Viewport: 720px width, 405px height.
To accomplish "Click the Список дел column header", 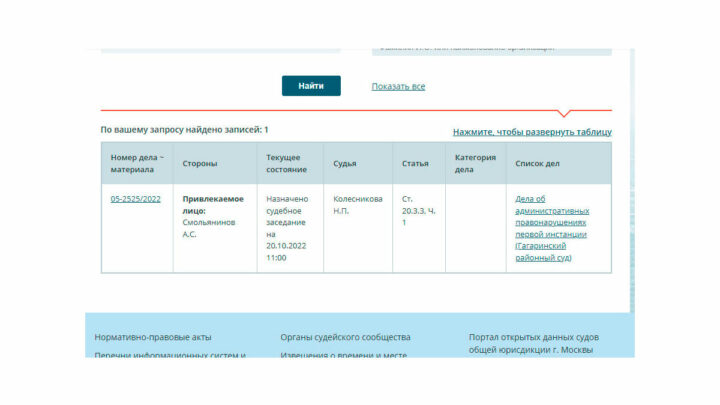I will (559, 163).
